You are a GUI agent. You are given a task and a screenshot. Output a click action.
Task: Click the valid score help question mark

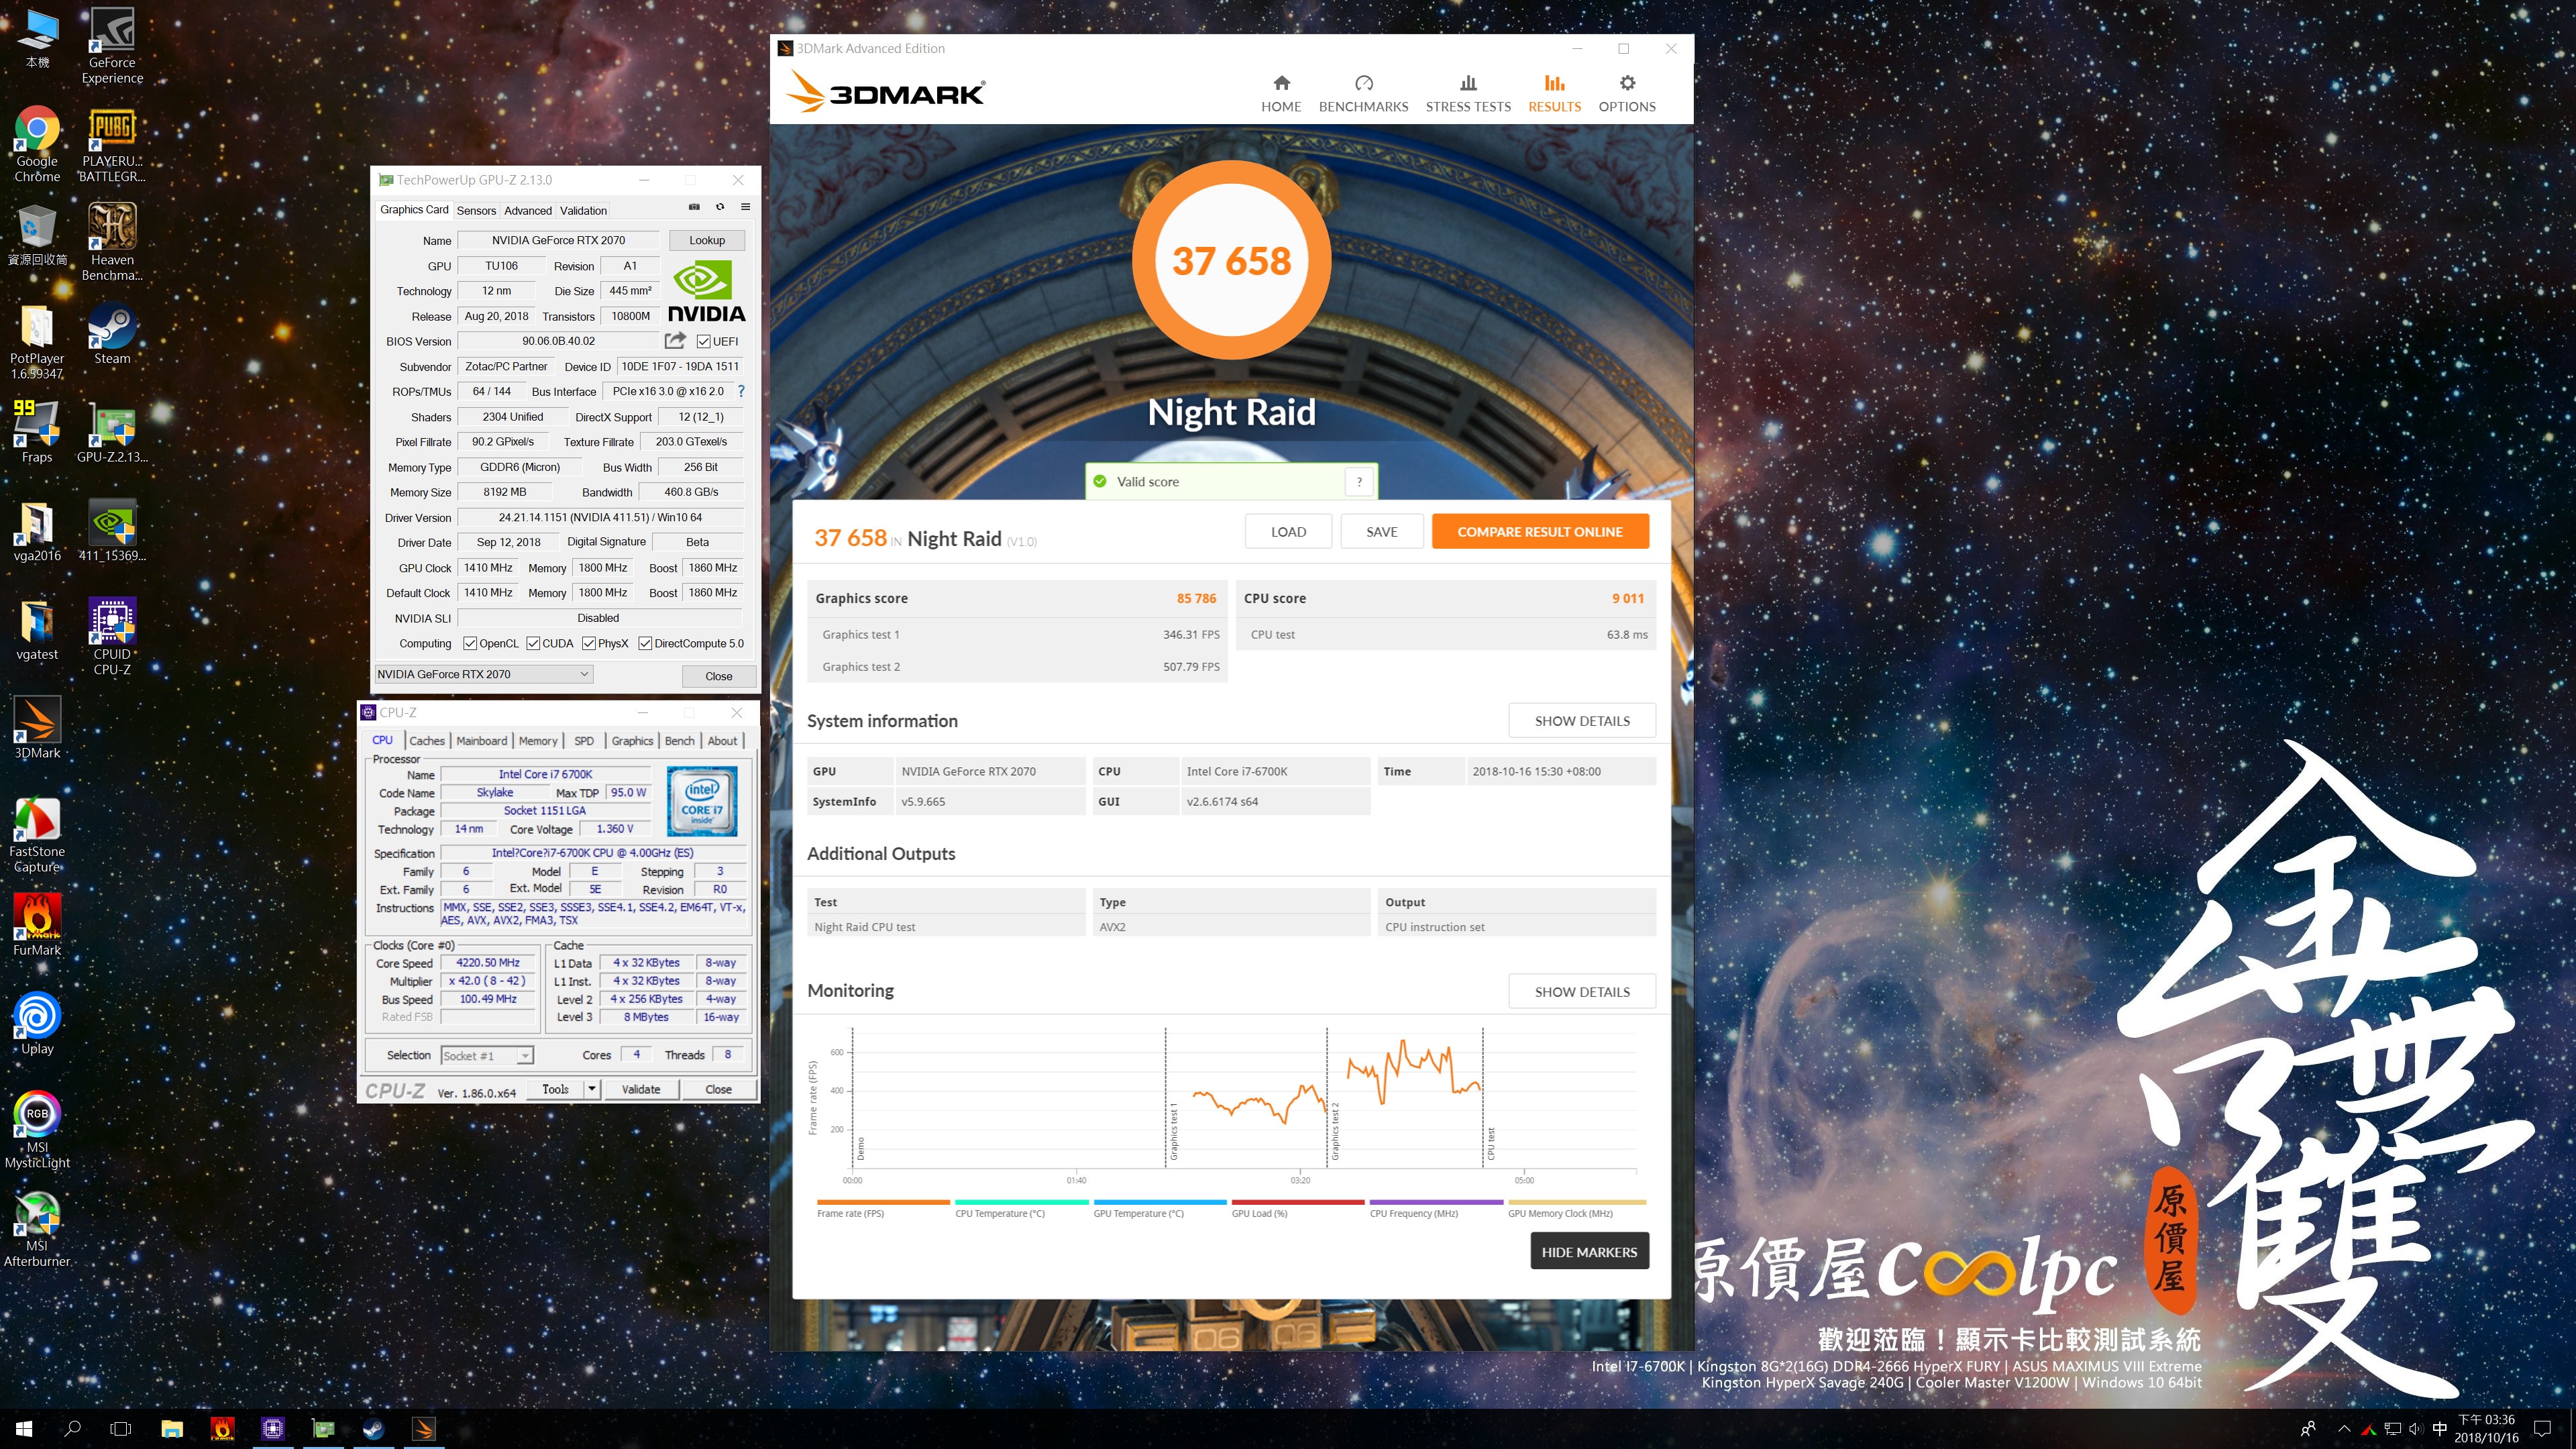click(x=1359, y=481)
